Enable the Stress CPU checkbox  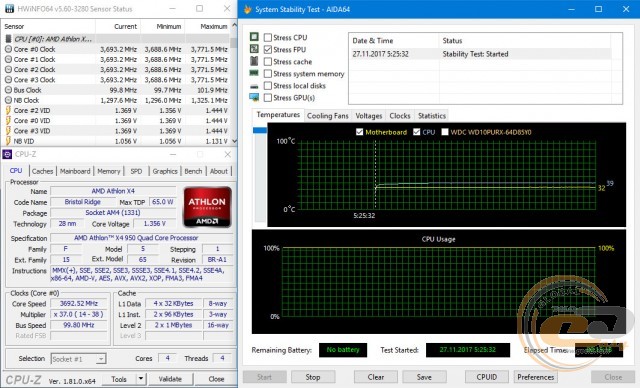point(268,38)
